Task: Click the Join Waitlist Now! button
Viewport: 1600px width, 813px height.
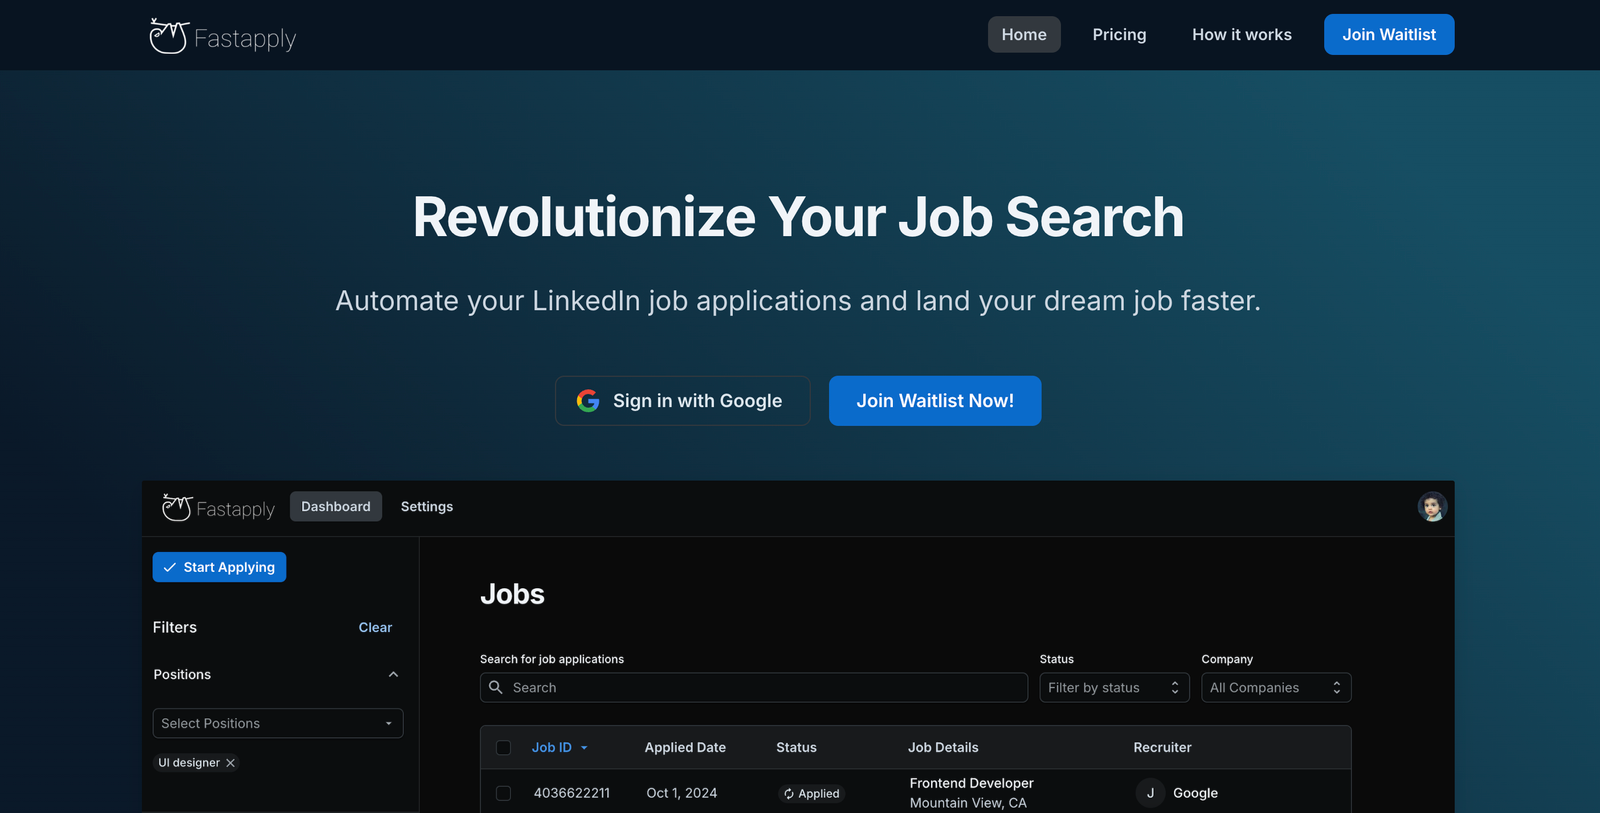Action: [935, 401]
